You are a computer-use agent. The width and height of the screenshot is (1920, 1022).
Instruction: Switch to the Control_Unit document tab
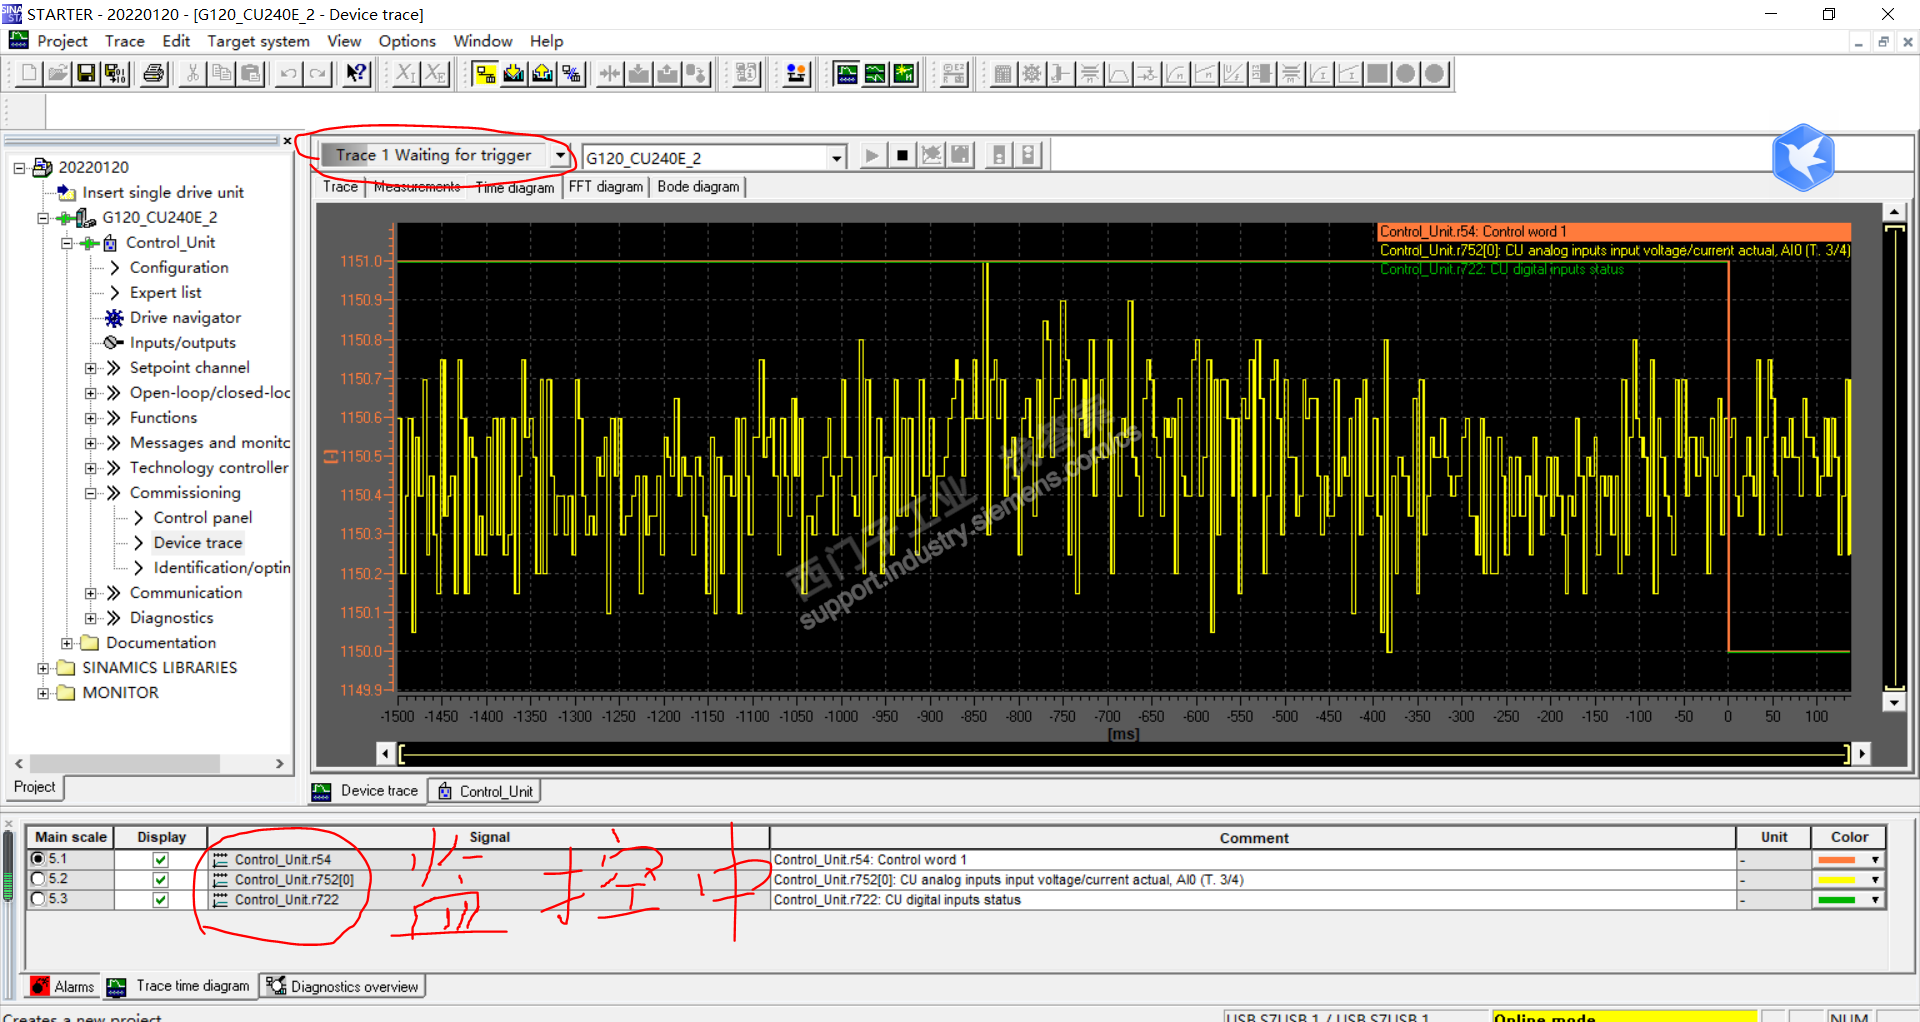coord(485,791)
